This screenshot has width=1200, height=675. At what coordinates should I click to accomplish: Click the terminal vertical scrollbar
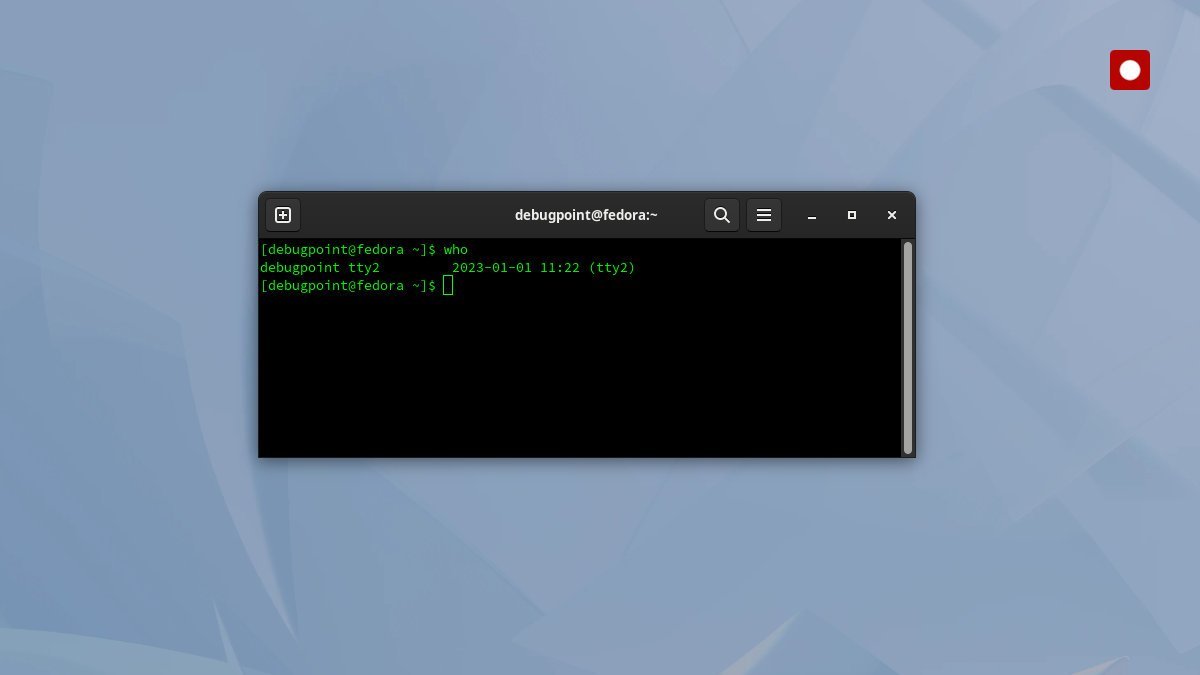(x=908, y=347)
